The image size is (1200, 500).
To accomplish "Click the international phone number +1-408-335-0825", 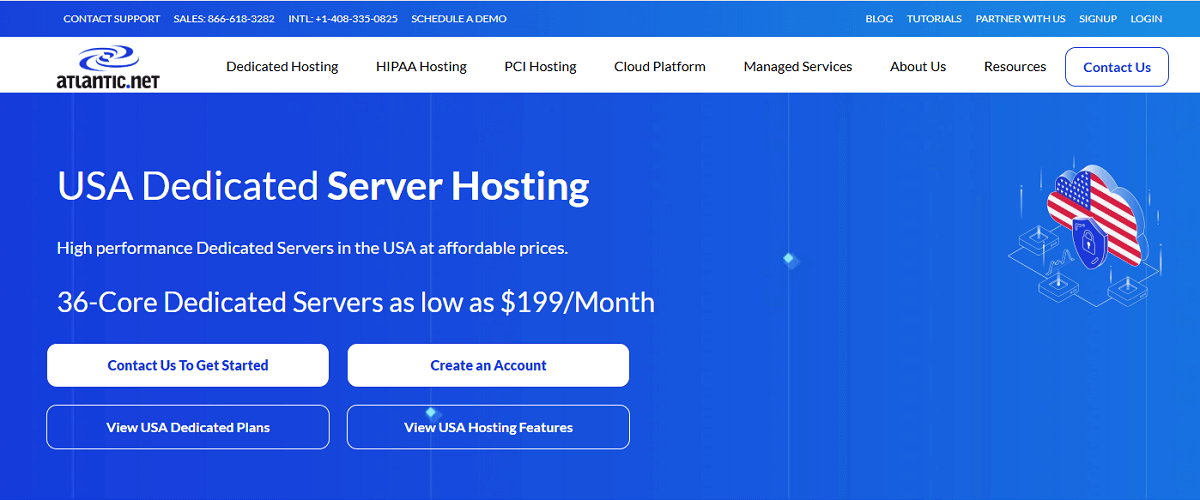I will [343, 19].
